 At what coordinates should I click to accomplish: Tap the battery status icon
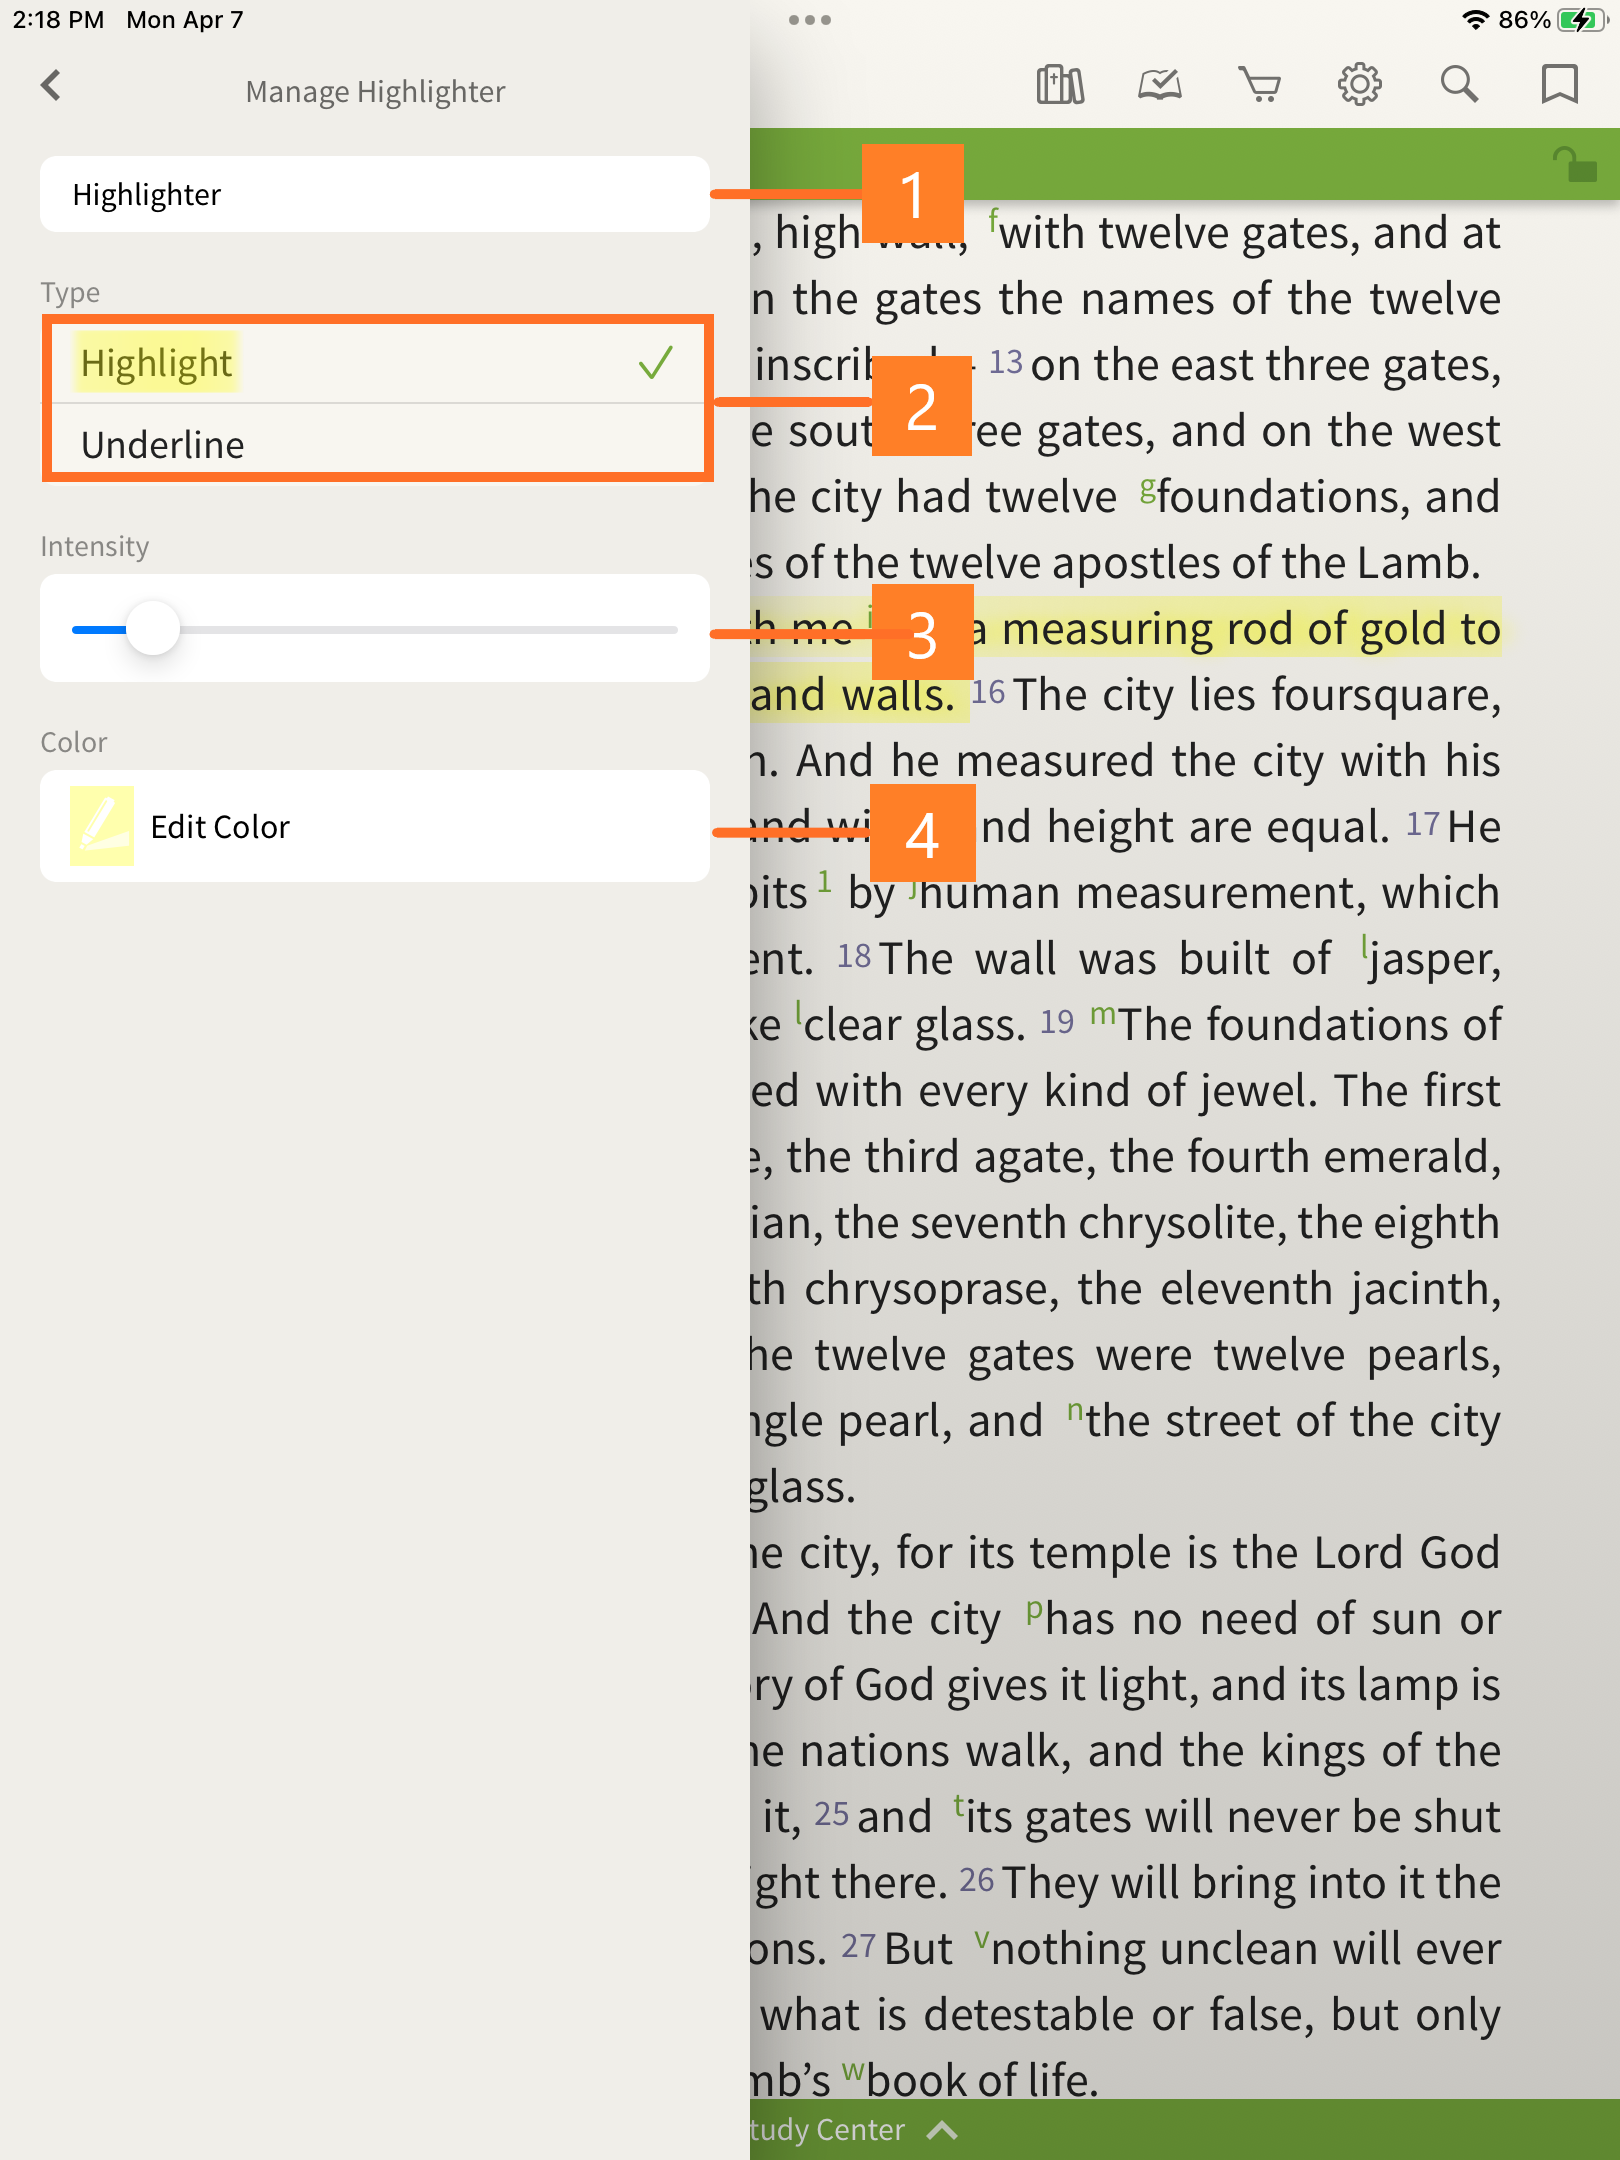pos(1583,20)
